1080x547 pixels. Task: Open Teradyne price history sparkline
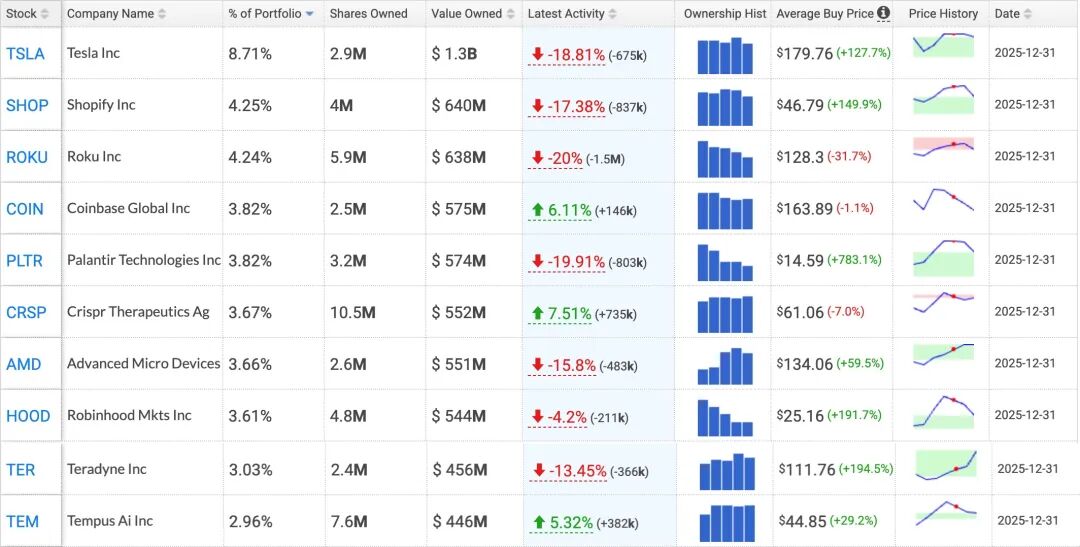946,465
